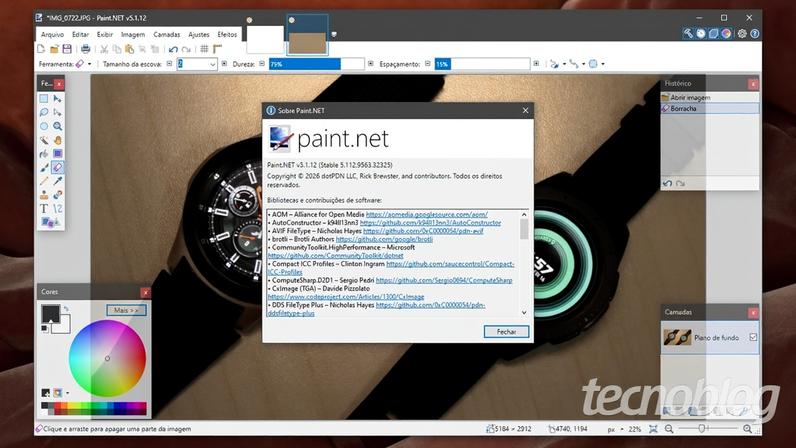Select Abrir imagem in Histórico list
The height and width of the screenshot is (448, 796).
709,97
